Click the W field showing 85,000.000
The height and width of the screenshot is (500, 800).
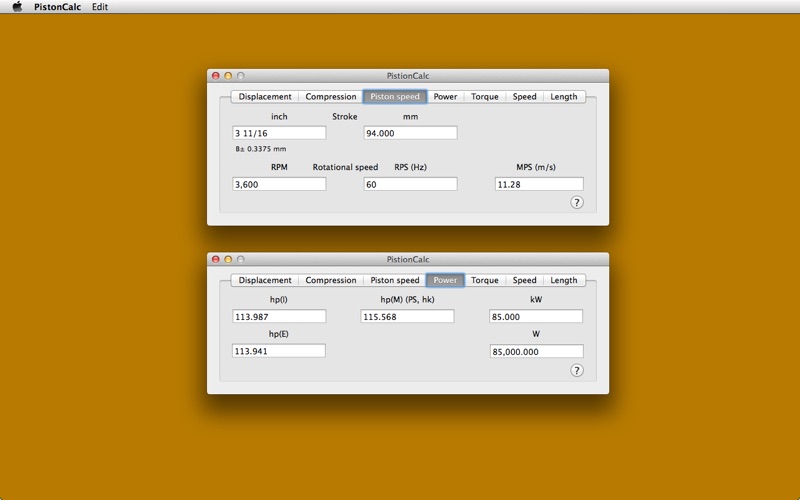point(536,351)
